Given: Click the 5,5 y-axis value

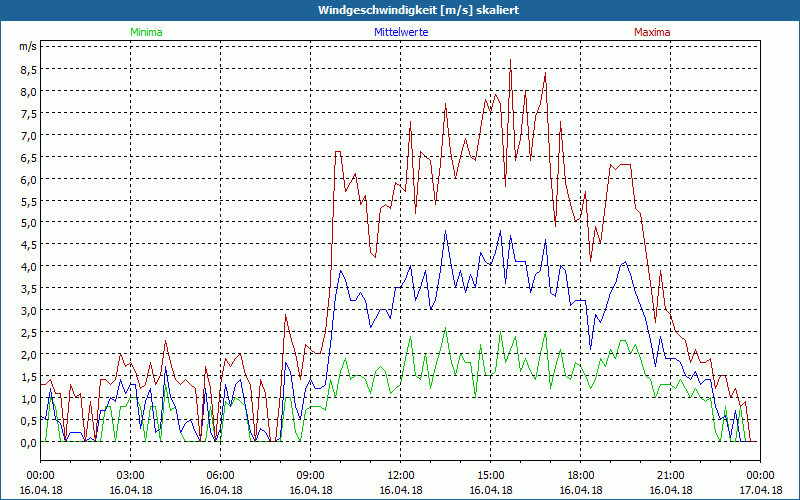Looking at the screenshot, I should coord(28,202).
